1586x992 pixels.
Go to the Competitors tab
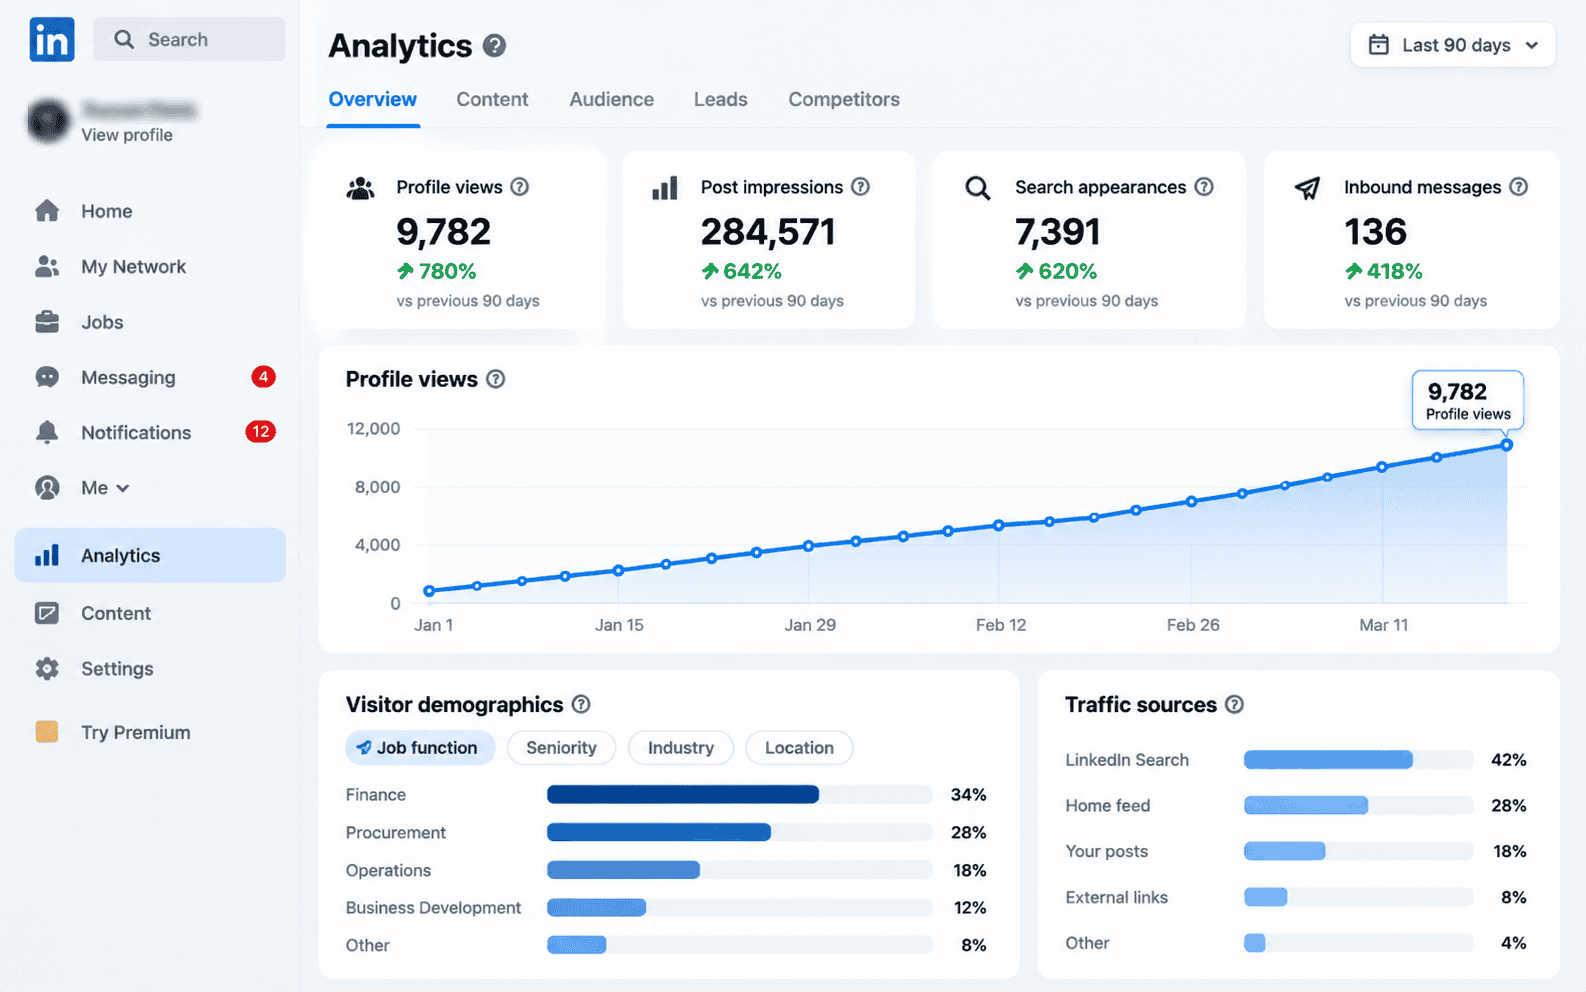pos(844,99)
